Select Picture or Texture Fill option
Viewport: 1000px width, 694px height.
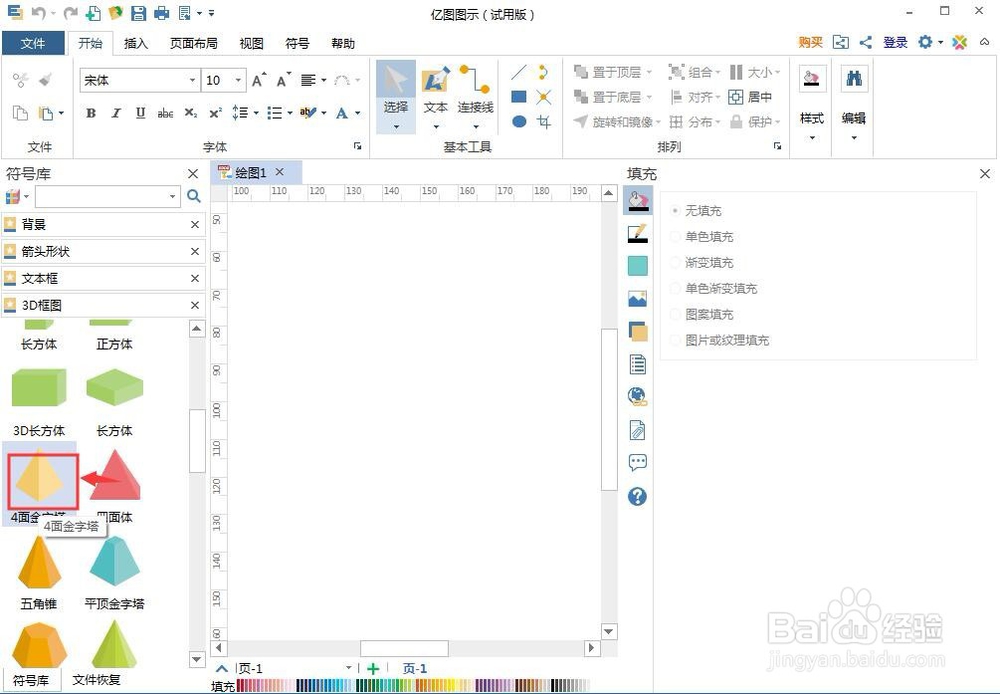720,341
